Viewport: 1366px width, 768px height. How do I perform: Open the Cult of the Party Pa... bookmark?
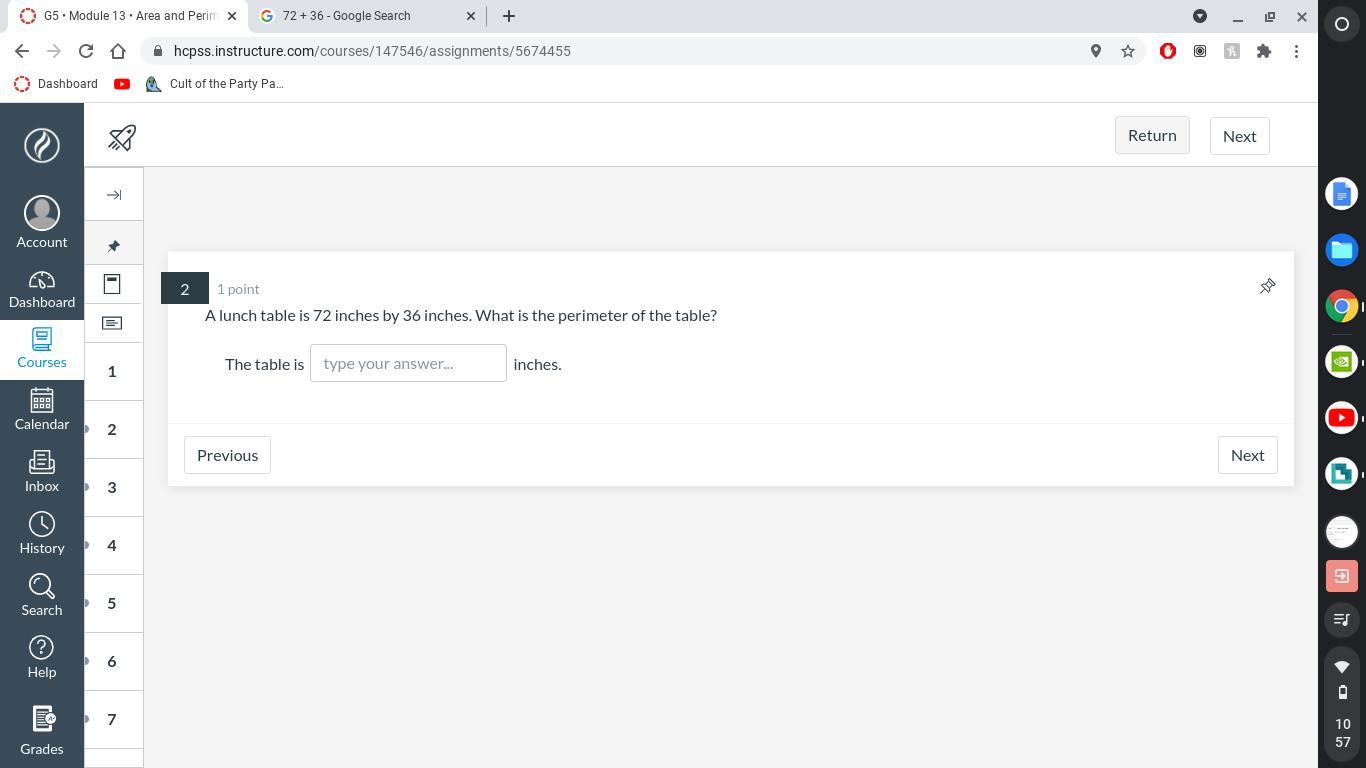(x=215, y=84)
